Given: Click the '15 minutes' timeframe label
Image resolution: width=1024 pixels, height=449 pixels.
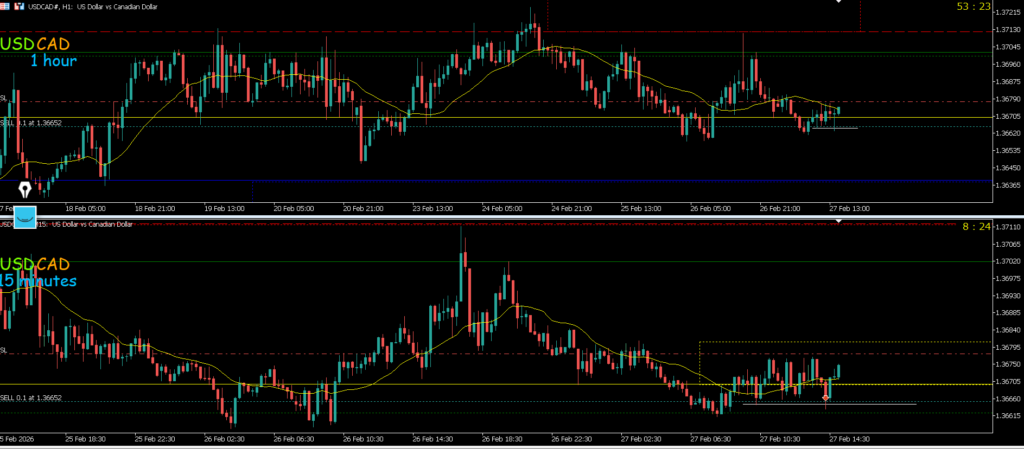Looking at the screenshot, I should click(x=40, y=281).
